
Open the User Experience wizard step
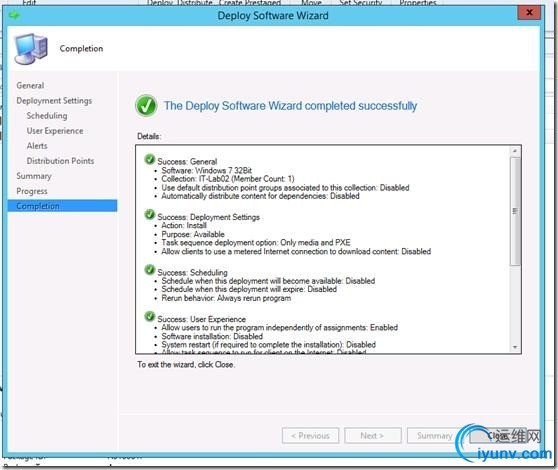[55, 131]
